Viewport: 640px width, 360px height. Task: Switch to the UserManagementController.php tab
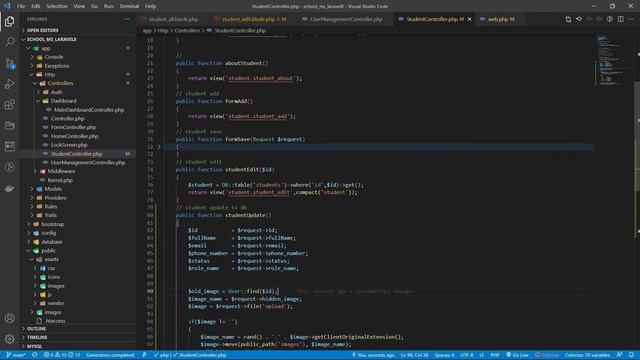coord(346,19)
